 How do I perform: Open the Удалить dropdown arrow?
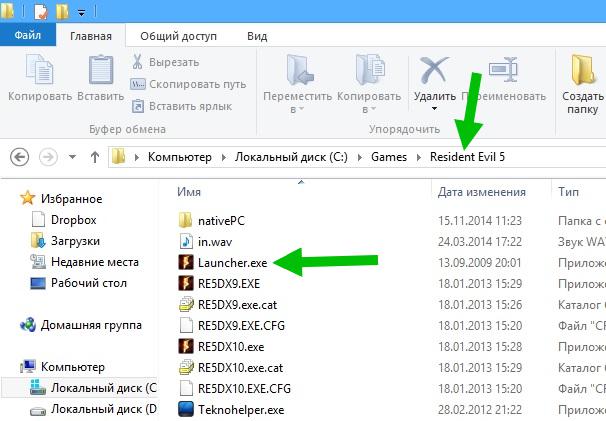pyautogui.click(x=434, y=109)
